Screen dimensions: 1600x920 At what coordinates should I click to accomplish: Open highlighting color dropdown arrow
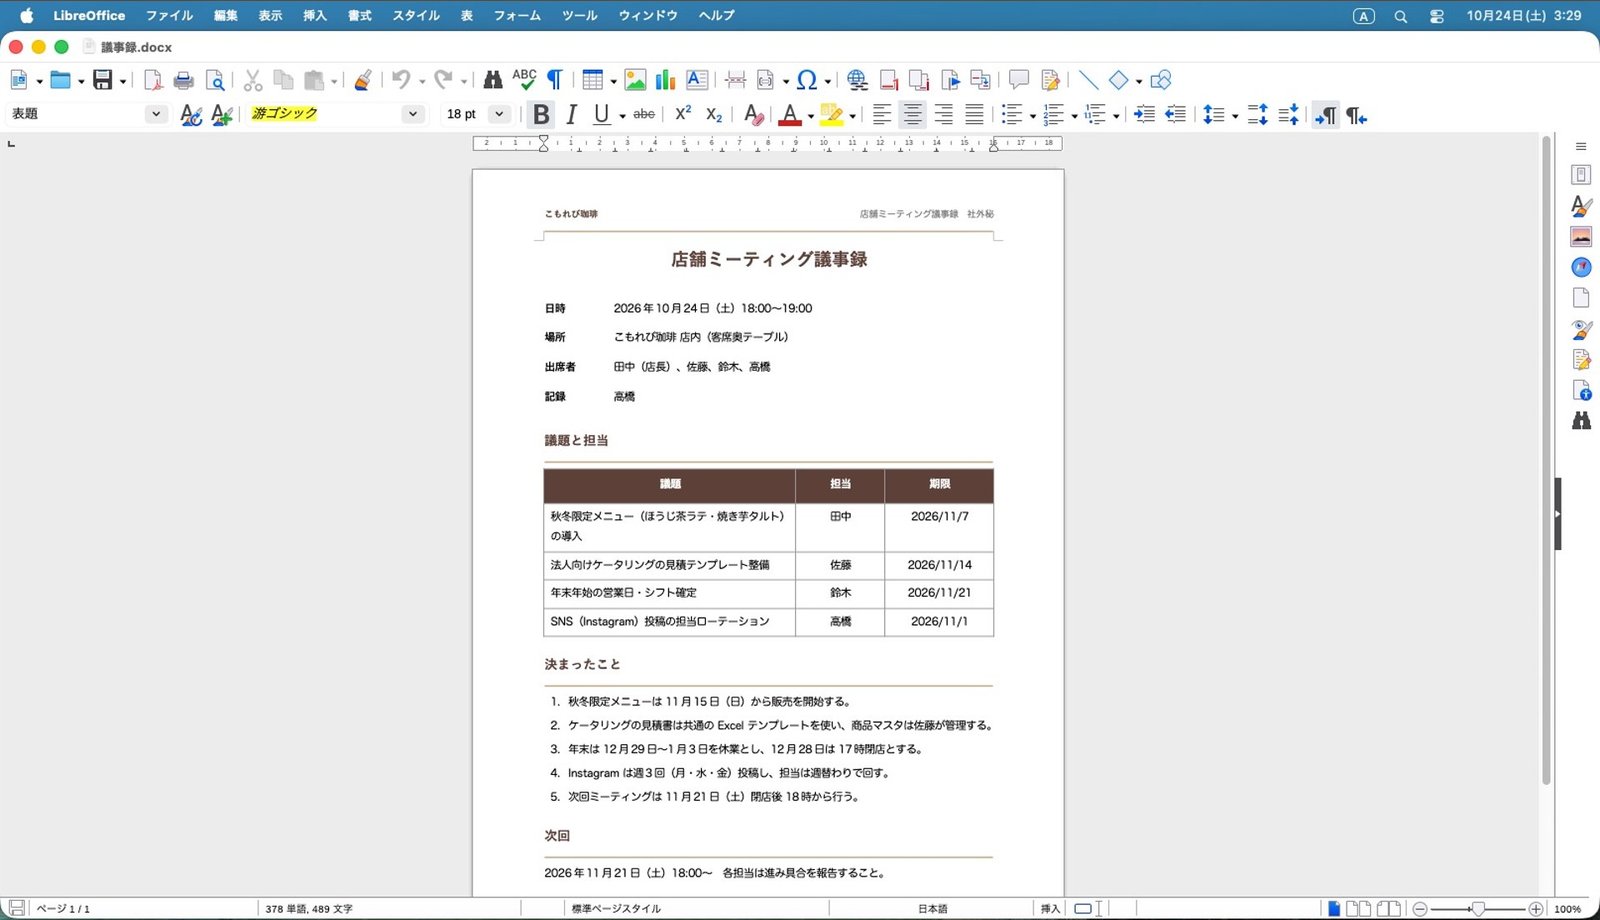(853, 116)
